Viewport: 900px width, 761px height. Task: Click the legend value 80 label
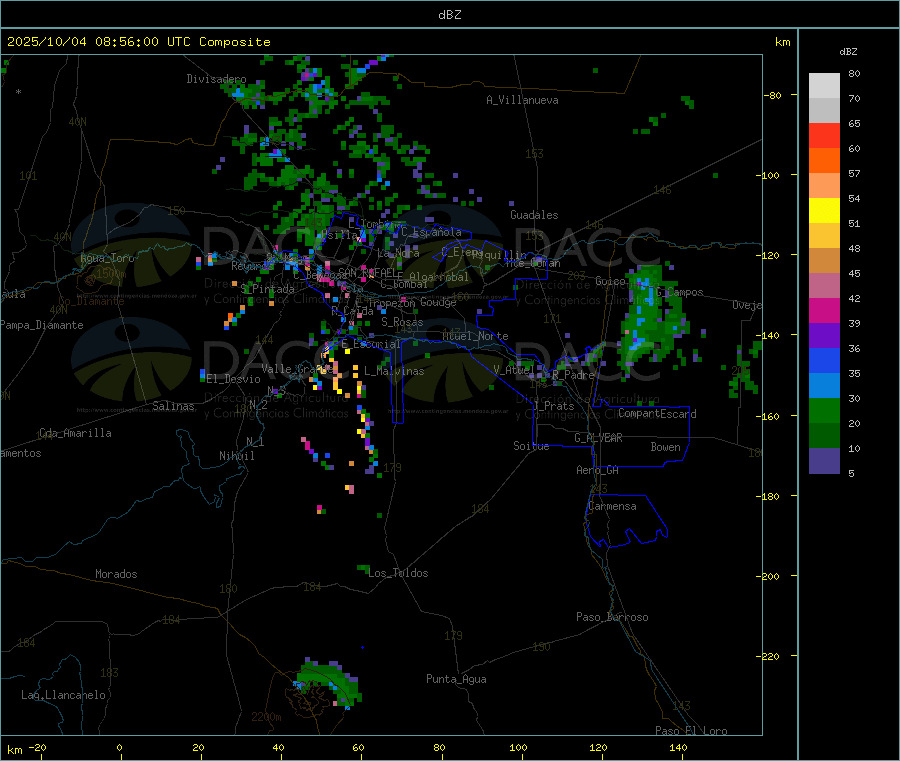pos(854,73)
